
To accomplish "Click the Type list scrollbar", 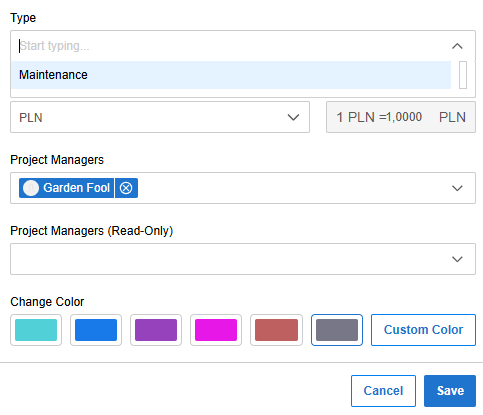I will [463, 75].
